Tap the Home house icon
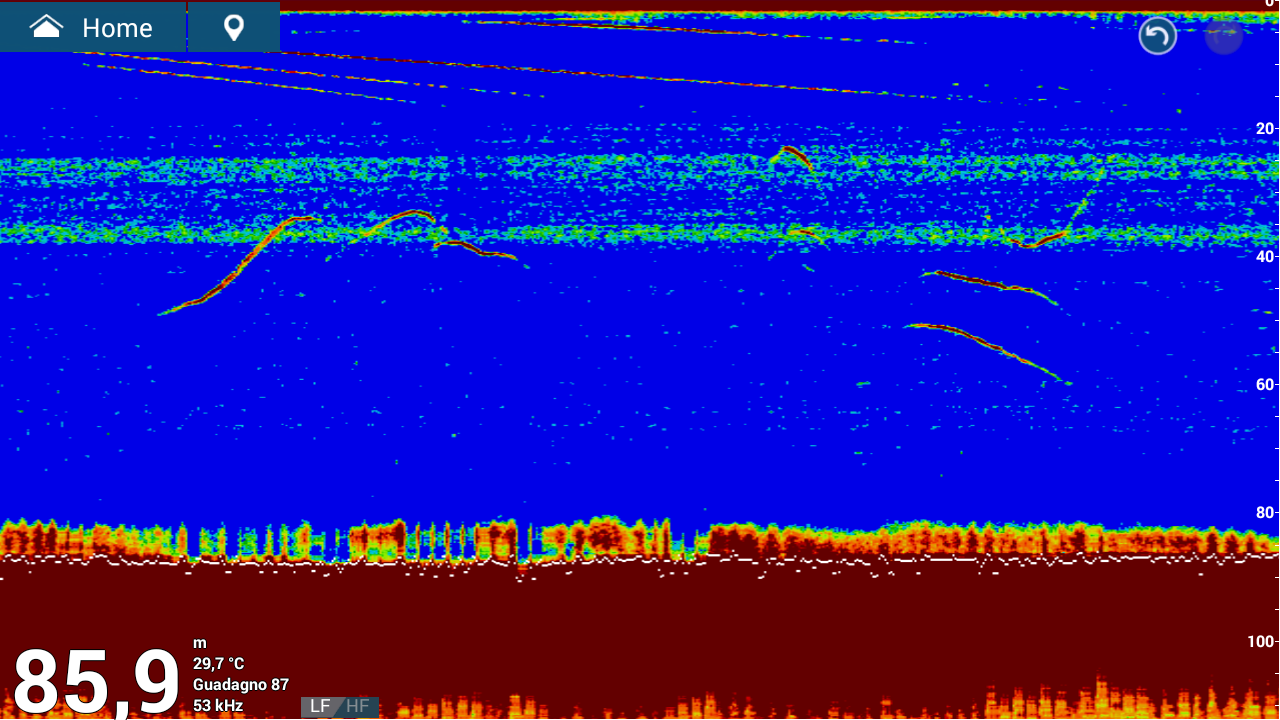 pyautogui.click(x=47, y=27)
